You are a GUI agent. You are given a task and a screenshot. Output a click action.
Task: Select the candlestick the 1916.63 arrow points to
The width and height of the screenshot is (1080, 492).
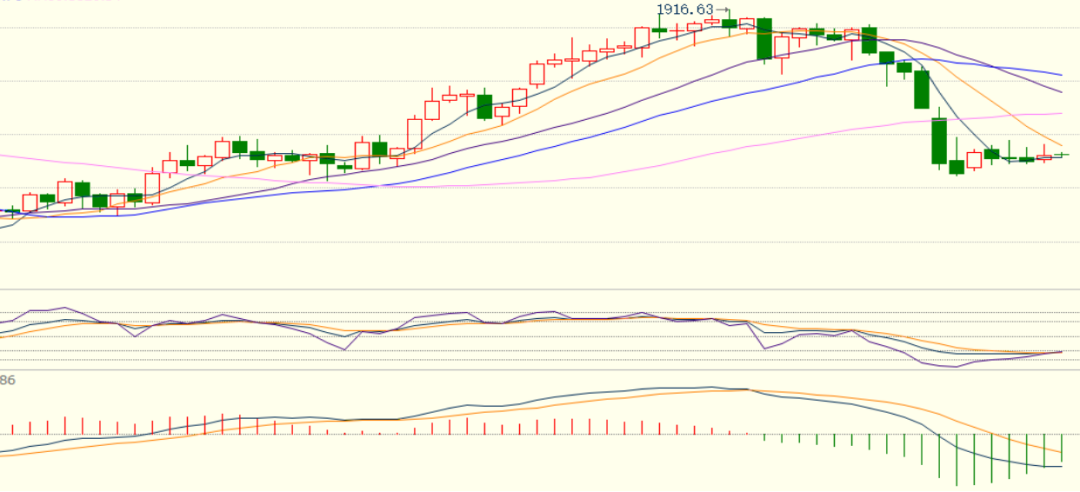(729, 22)
